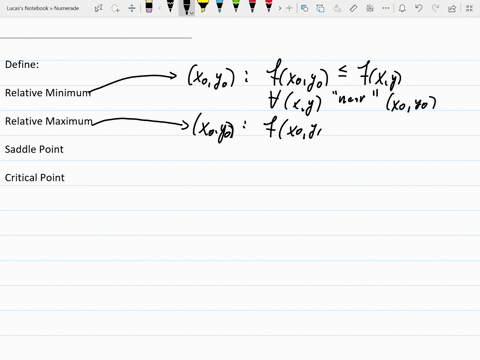
Task: Open the notifications bell
Action: [x=402, y=8]
